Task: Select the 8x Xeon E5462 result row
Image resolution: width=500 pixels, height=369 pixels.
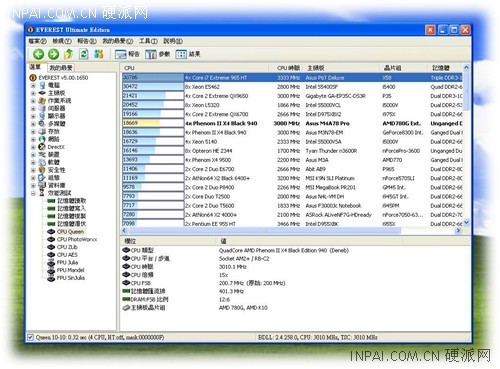Action: [x=292, y=87]
